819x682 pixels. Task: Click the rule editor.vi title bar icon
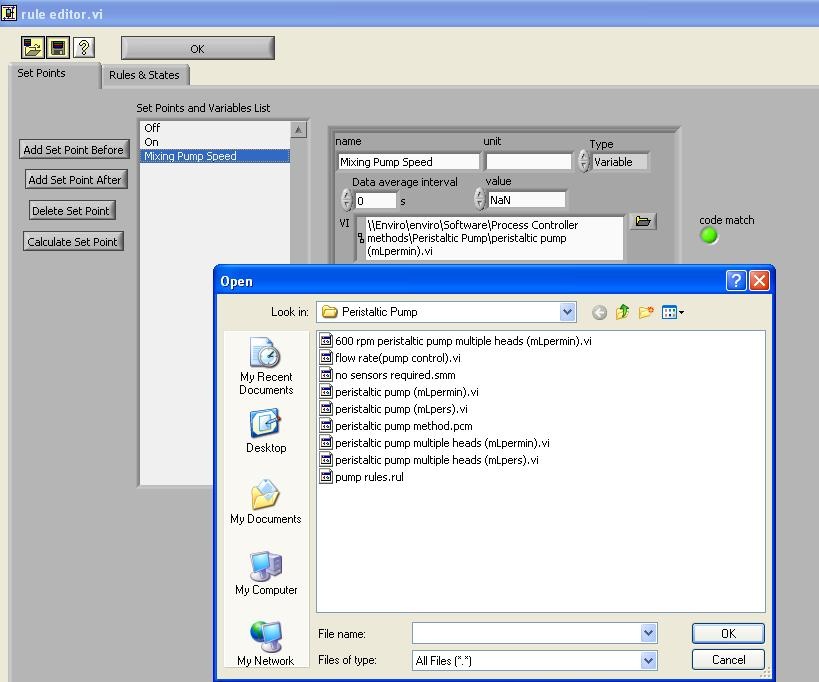click(8, 13)
